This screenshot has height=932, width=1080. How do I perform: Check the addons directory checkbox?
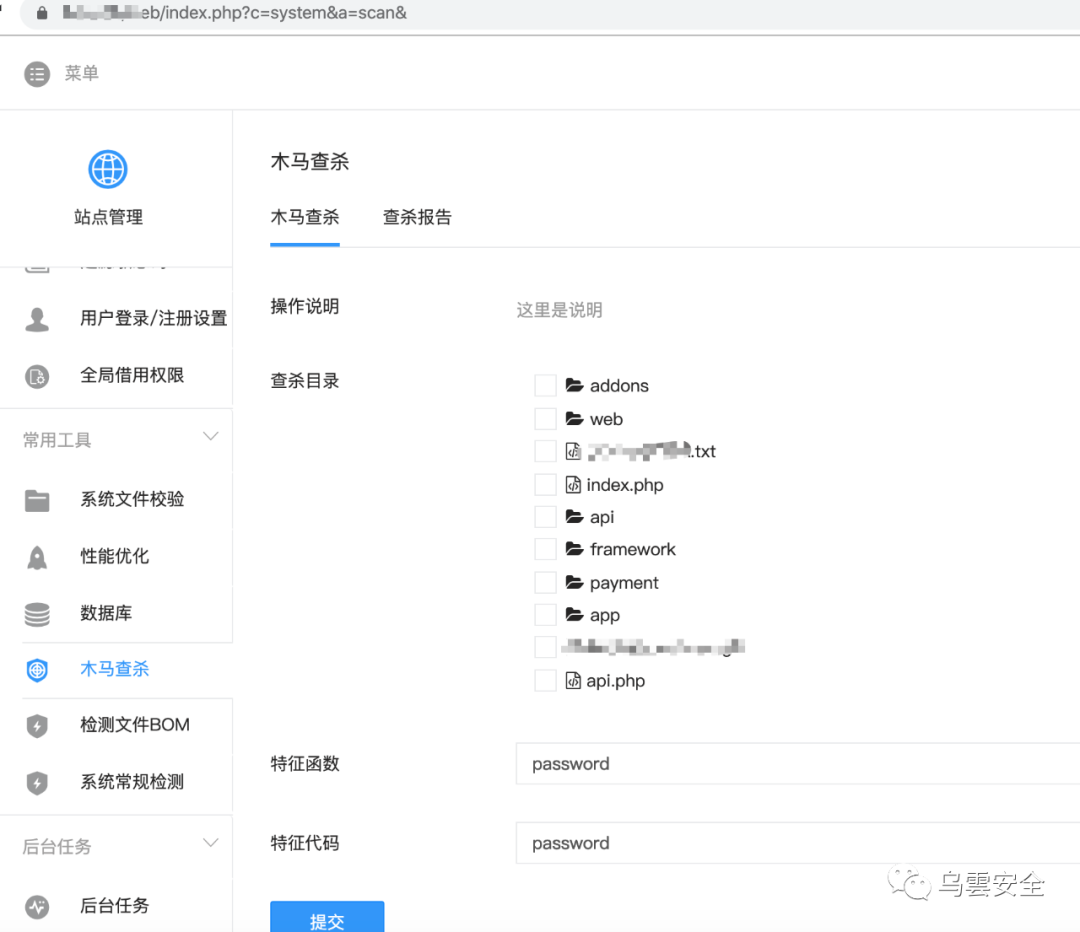pyautogui.click(x=545, y=385)
